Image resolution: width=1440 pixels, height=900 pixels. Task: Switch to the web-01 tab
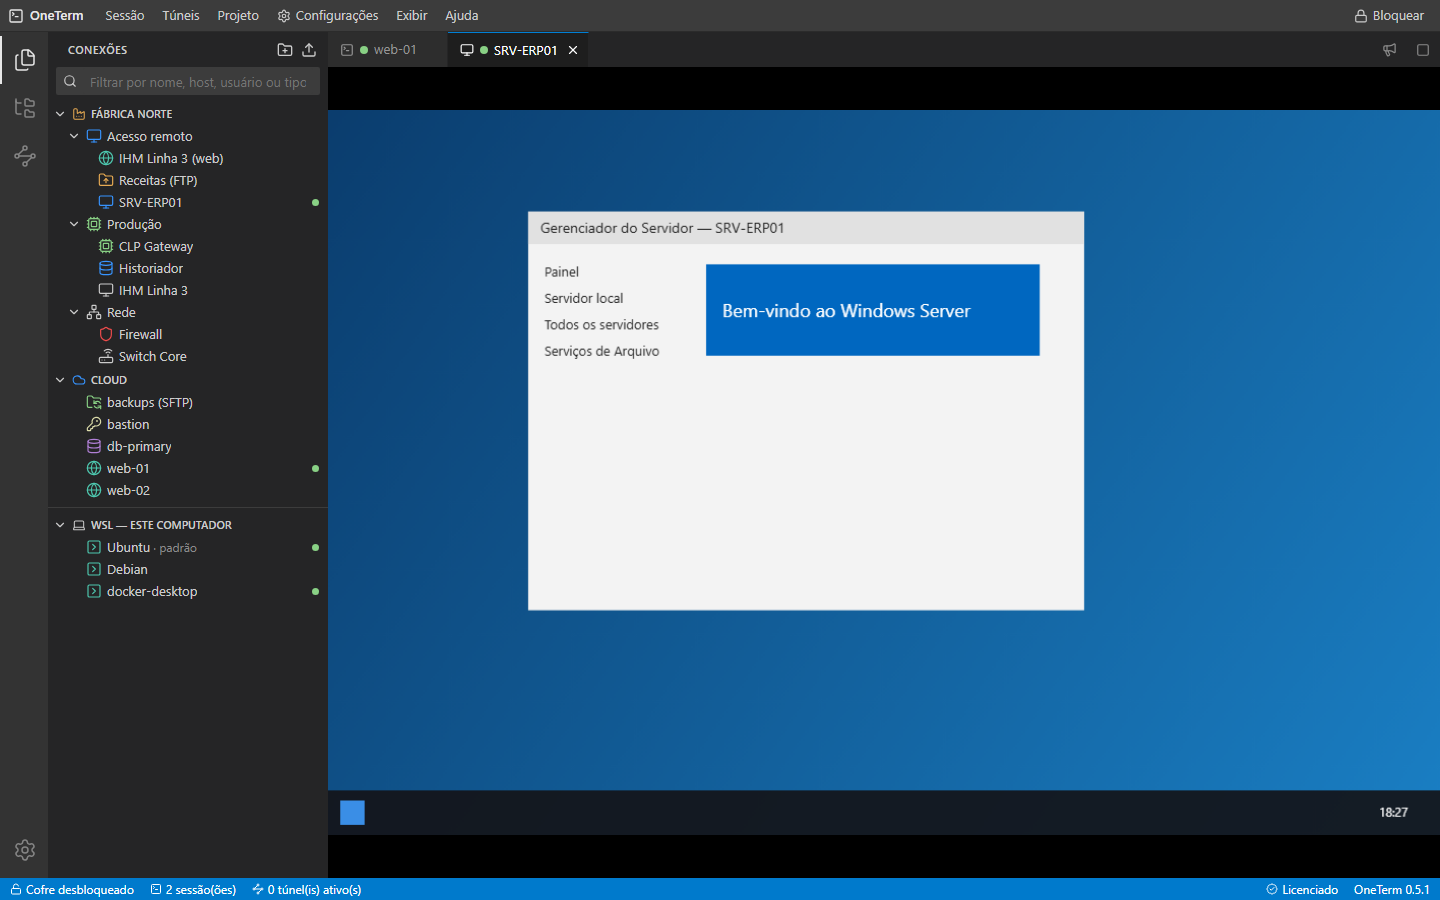[388, 50]
